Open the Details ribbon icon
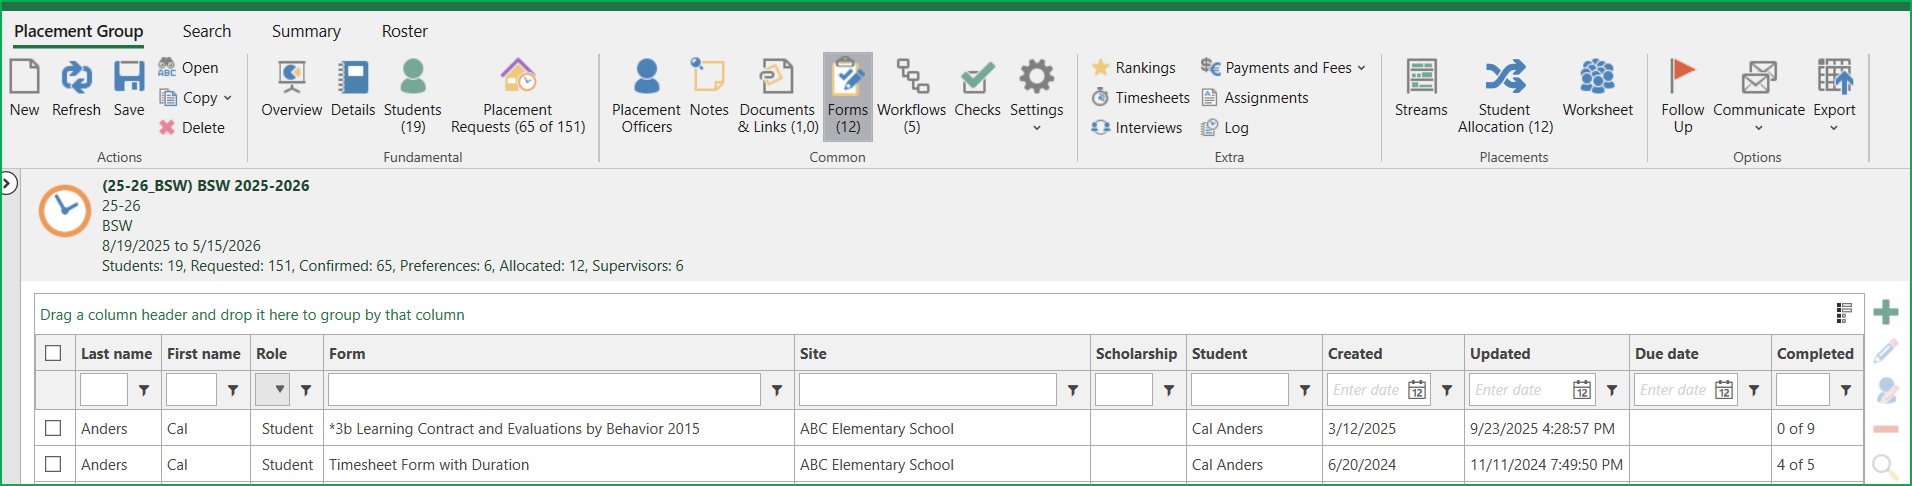Image resolution: width=1912 pixels, height=486 pixels. tap(353, 77)
